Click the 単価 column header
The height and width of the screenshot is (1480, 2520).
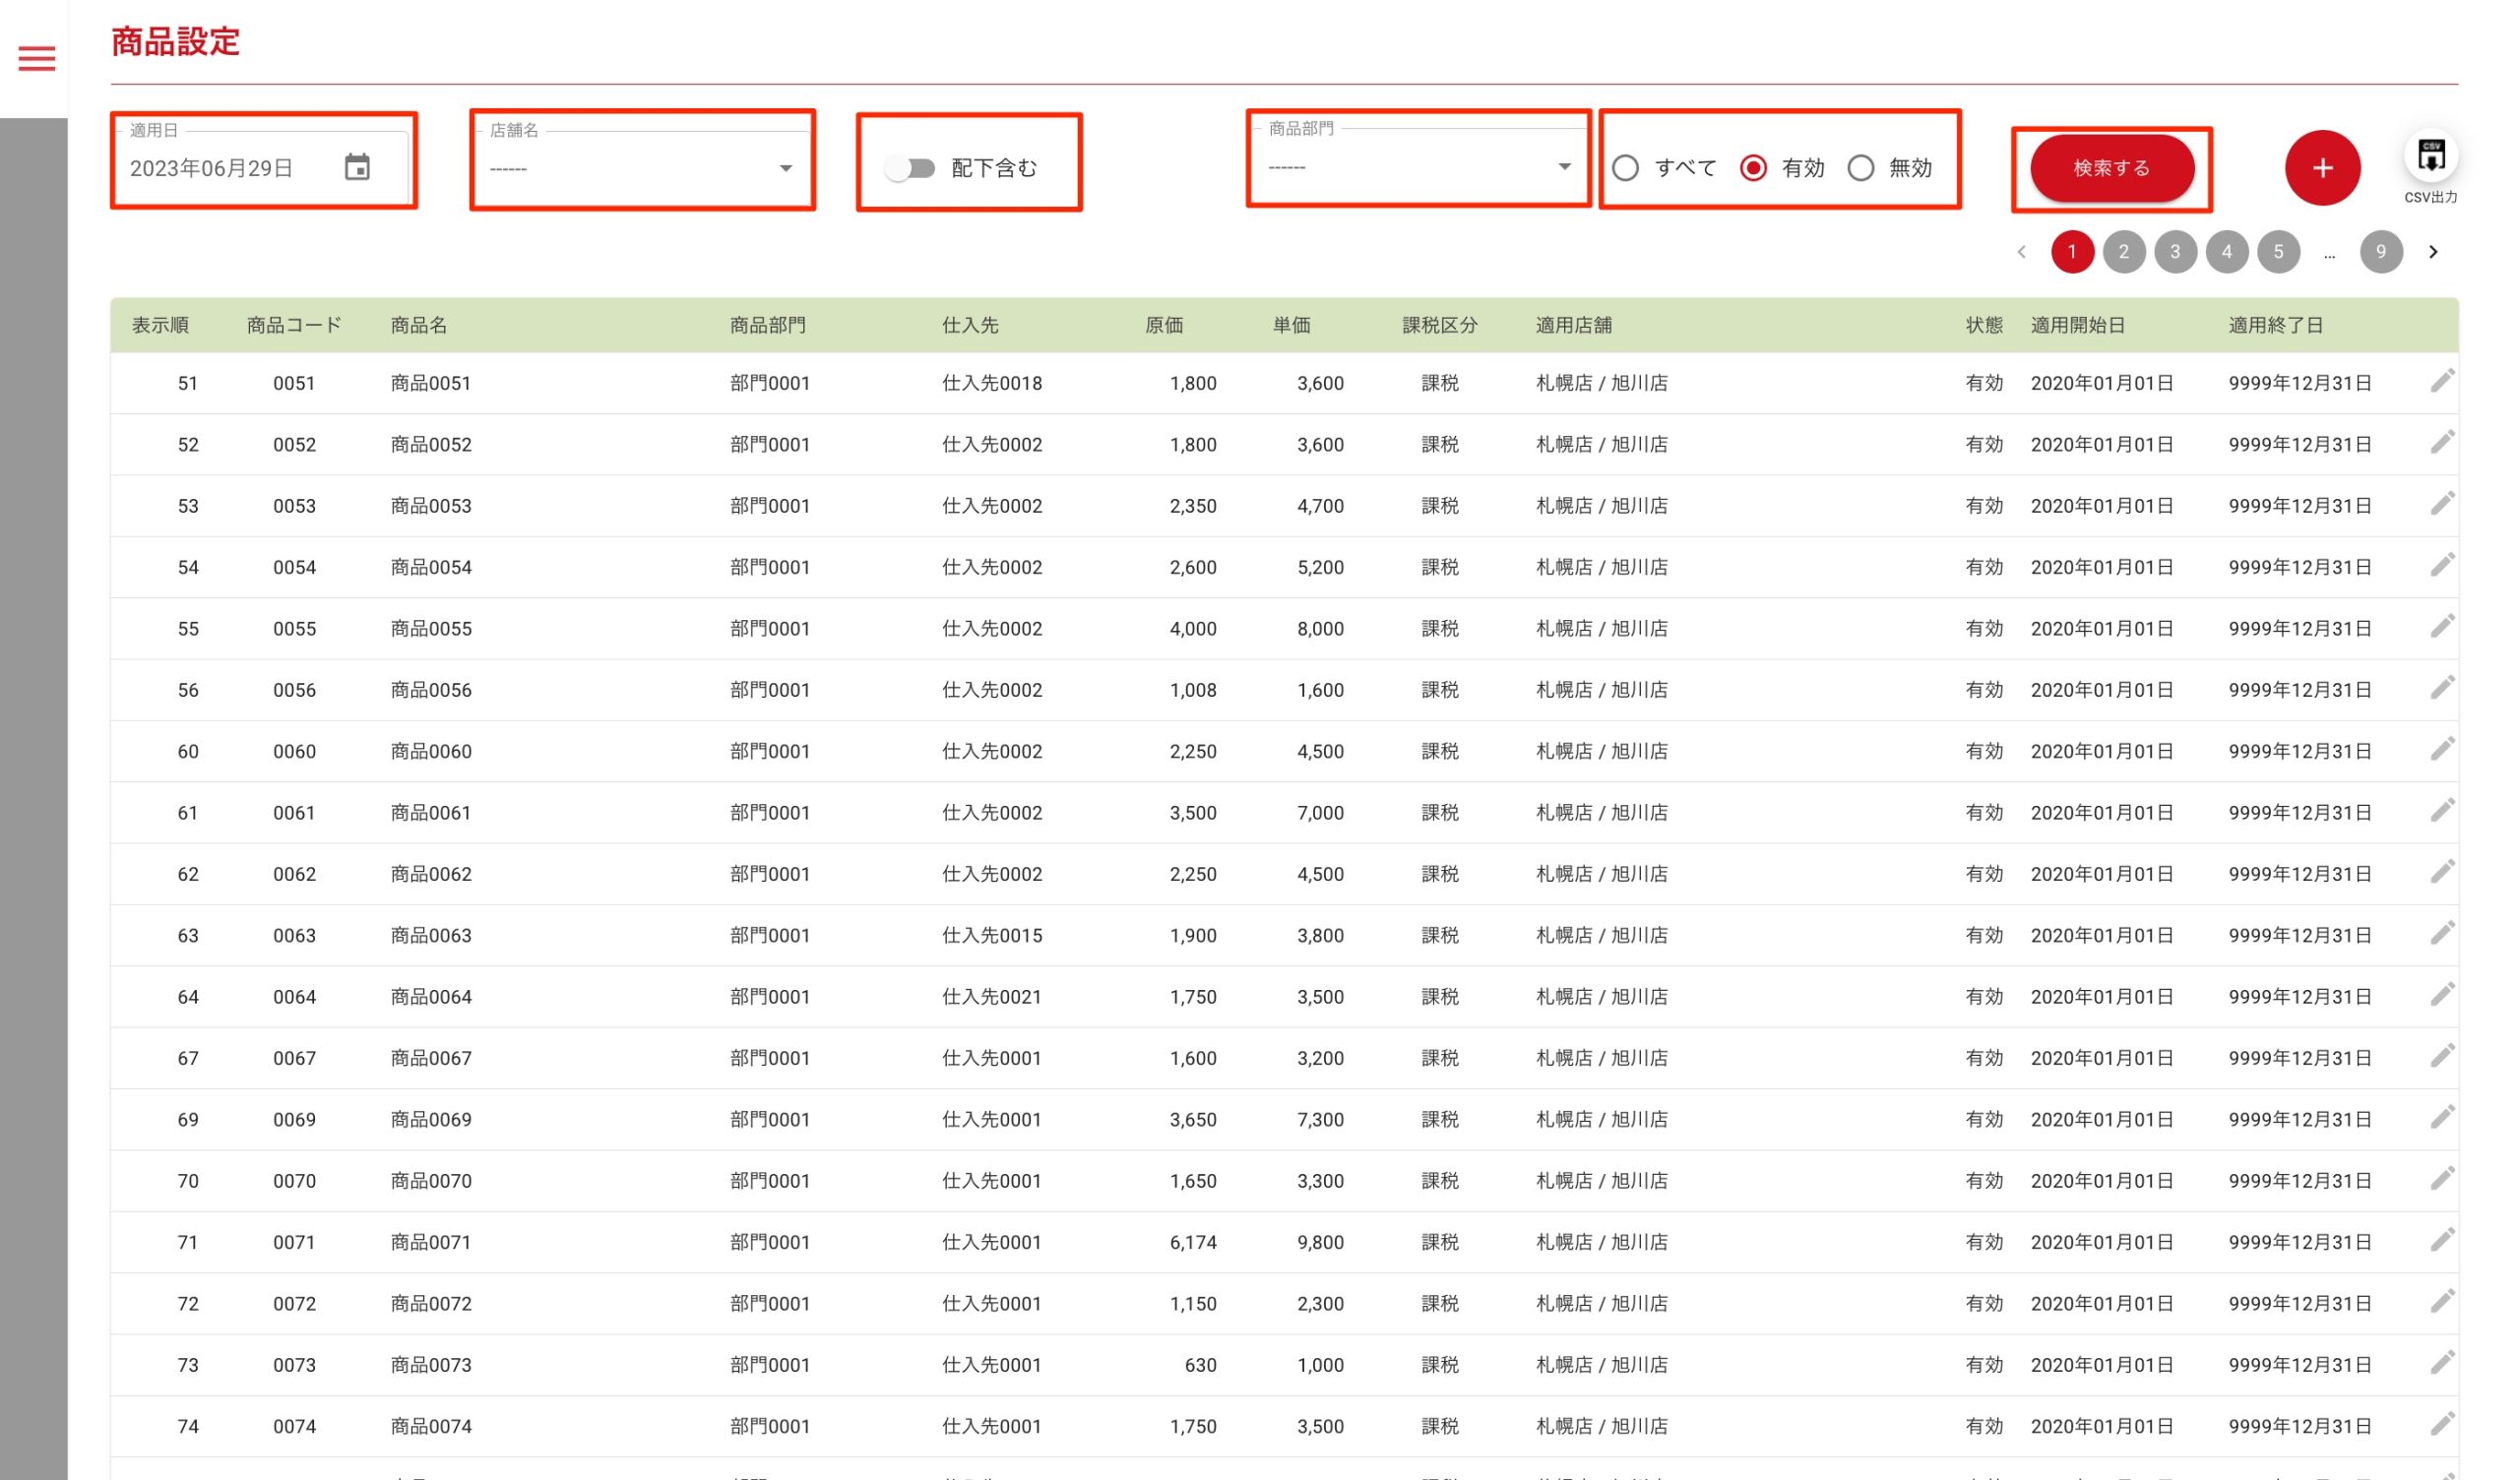1291,325
